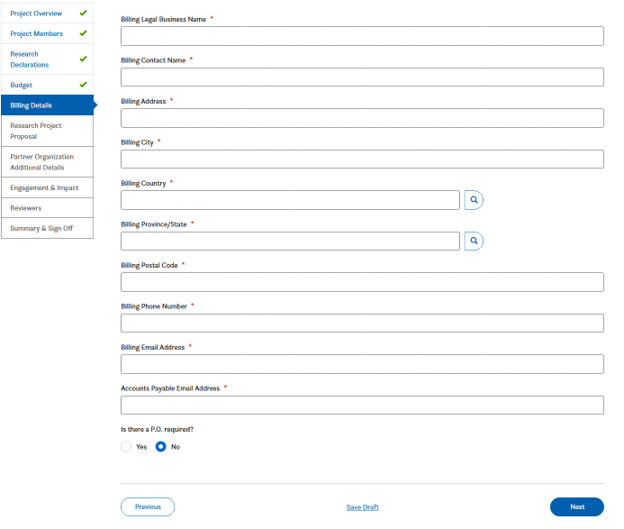Screen dimensions: 624x529
Task: Go to Project Overview step
Action: [47, 13]
